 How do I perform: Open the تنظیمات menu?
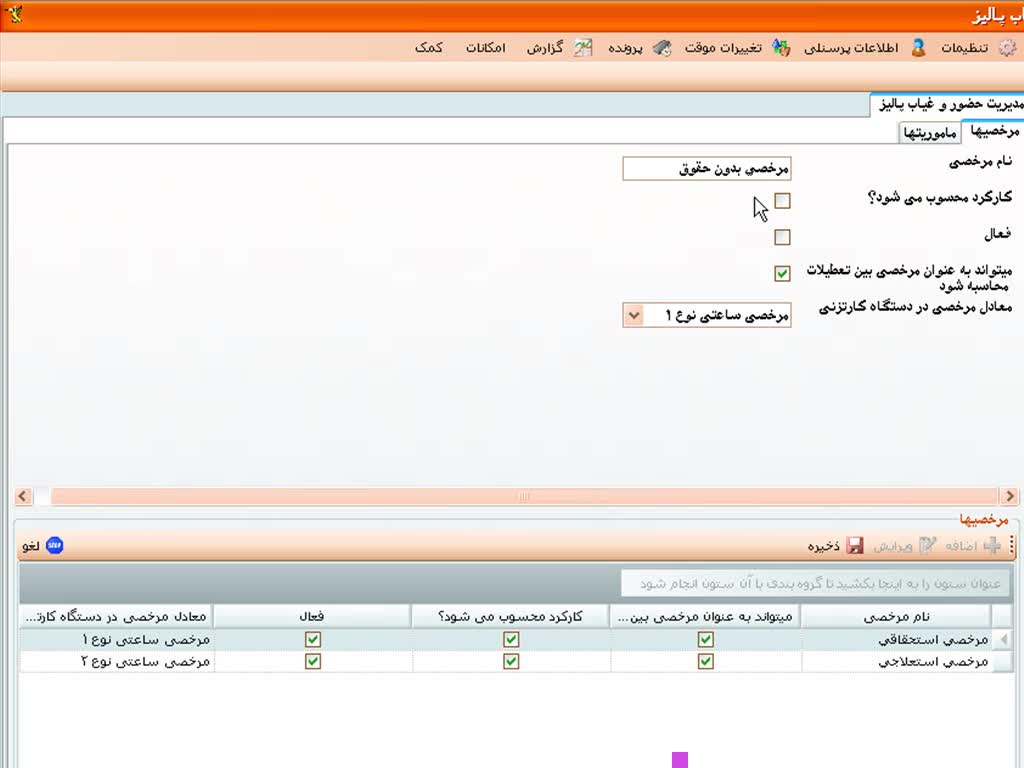[x=965, y=48]
